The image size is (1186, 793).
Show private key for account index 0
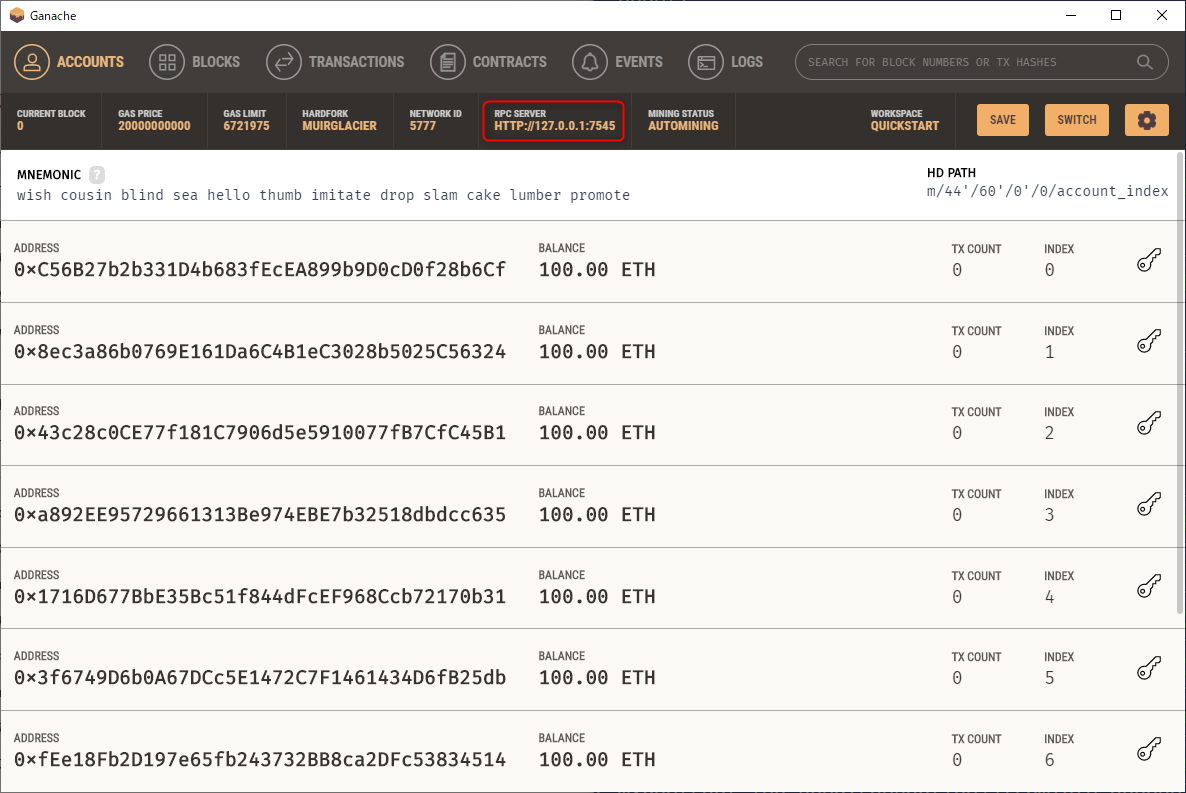(x=1149, y=261)
